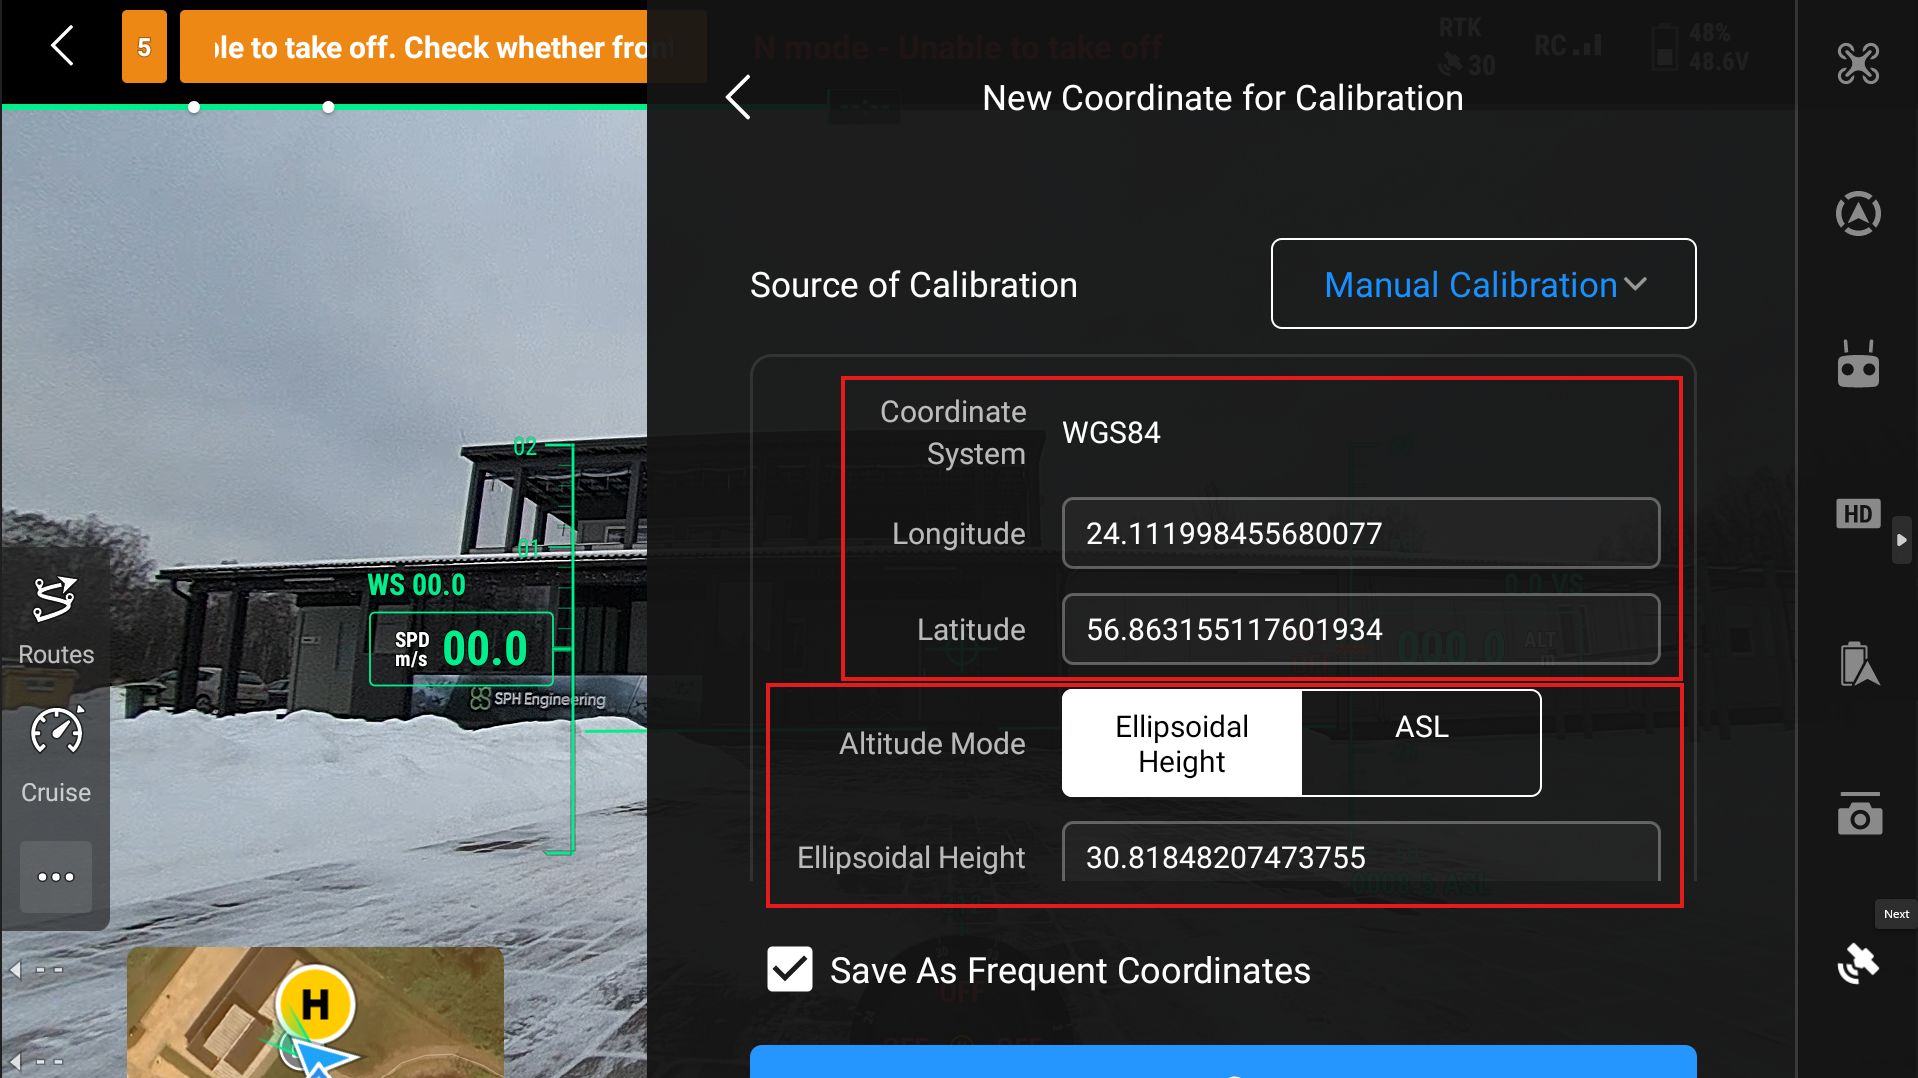Open the minimap thumbnail with H marker
The image size is (1918, 1078).
pyautogui.click(x=315, y=1012)
